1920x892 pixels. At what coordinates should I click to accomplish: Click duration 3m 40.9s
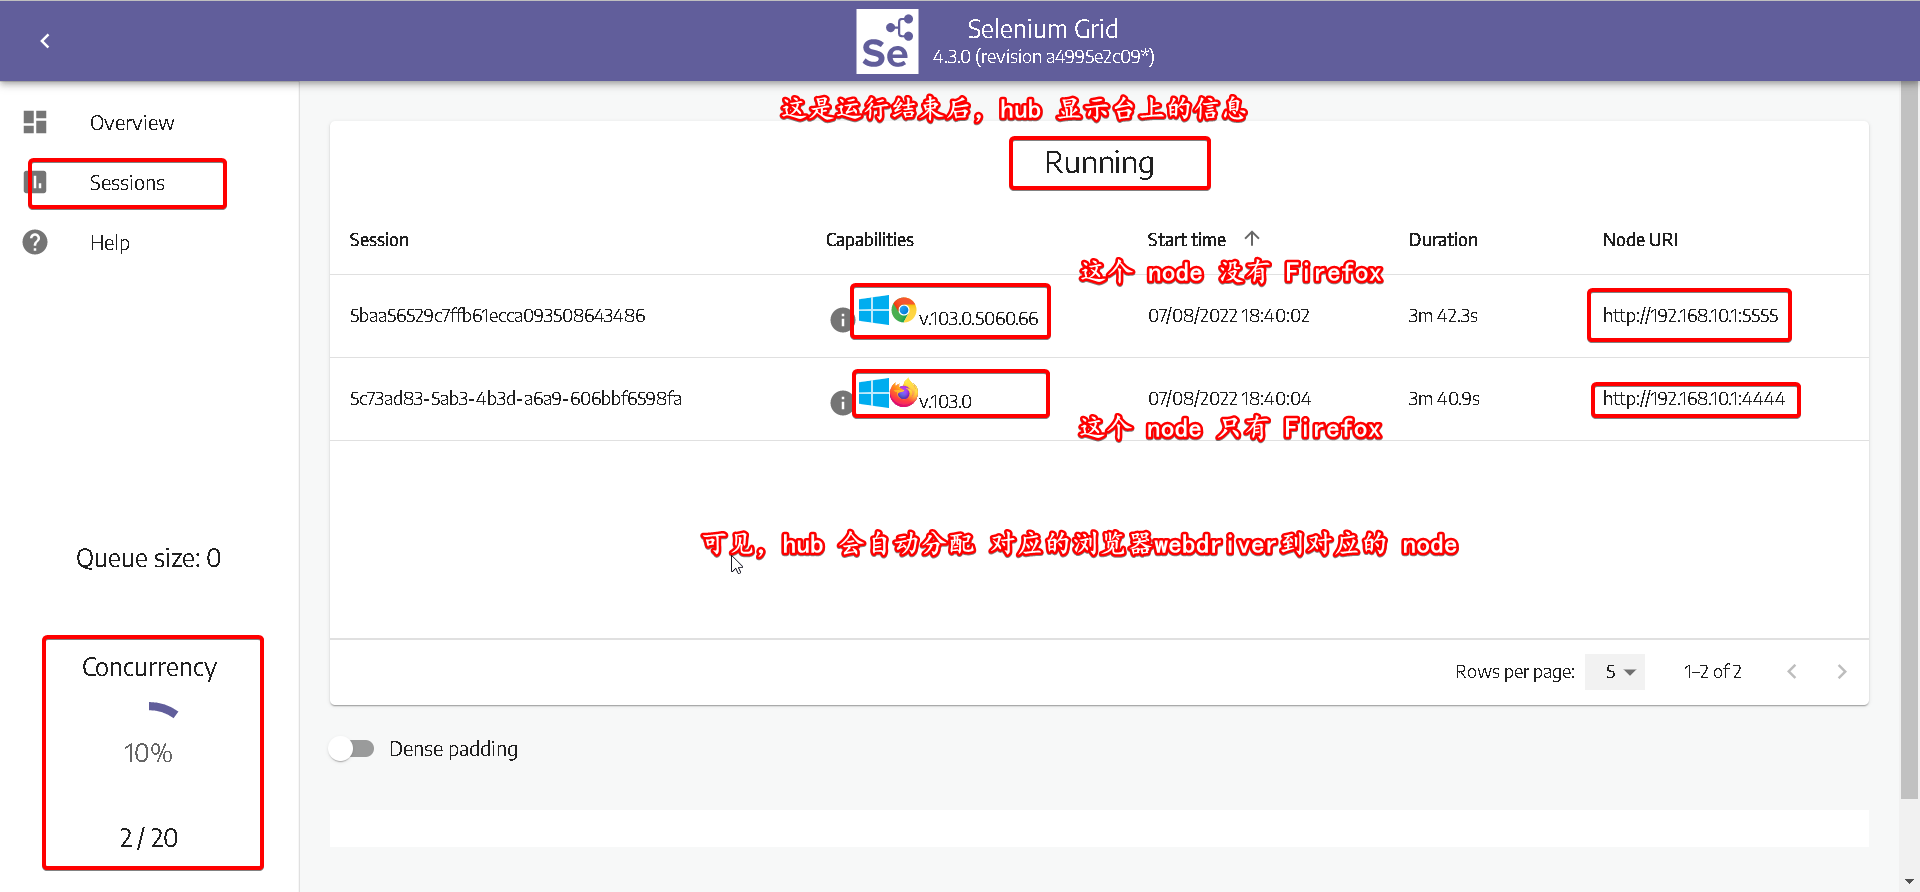coord(1444,399)
